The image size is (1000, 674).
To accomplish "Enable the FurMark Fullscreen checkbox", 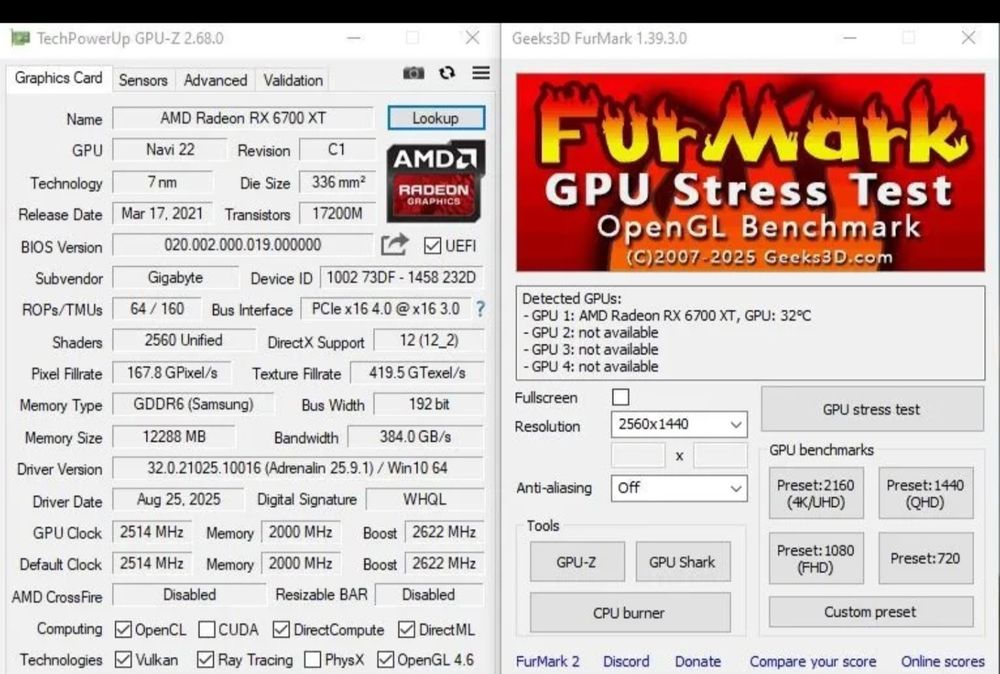I will pos(621,397).
